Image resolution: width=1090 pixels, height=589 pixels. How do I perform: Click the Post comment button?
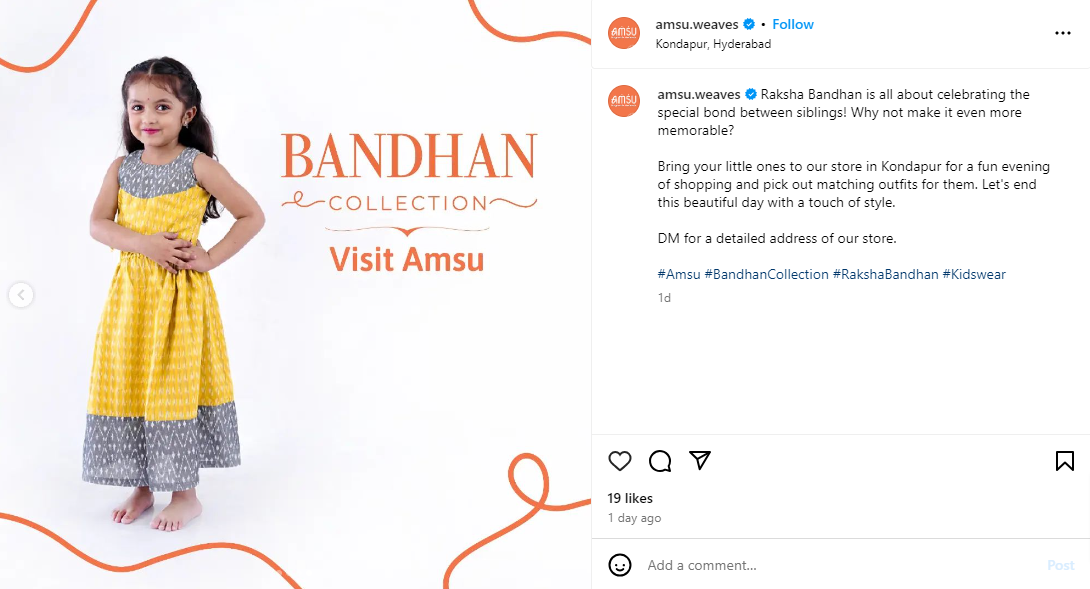tap(1061, 565)
